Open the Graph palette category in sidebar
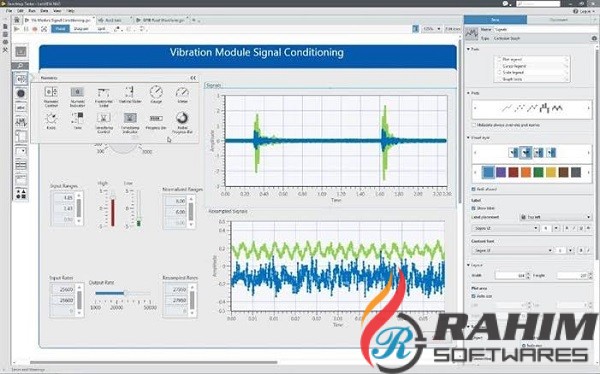The image size is (600, 374). (21, 122)
